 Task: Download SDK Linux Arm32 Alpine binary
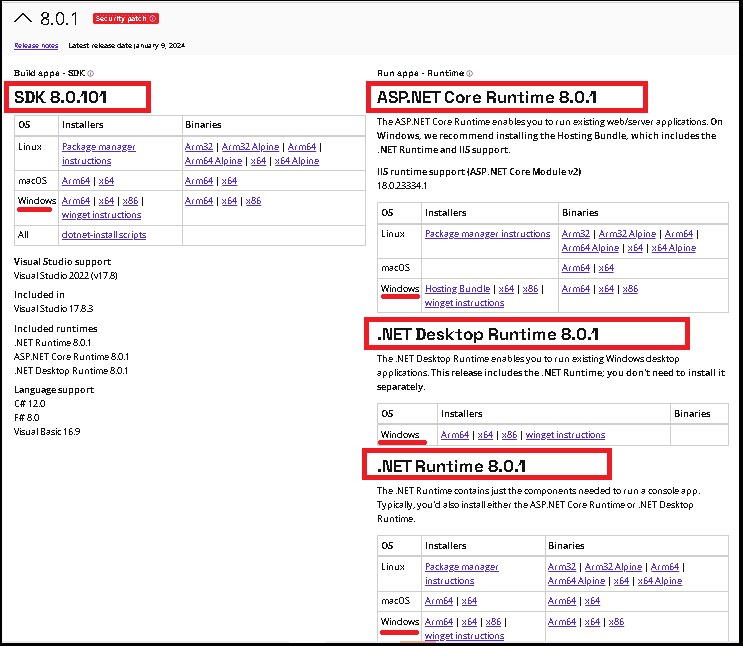point(250,147)
